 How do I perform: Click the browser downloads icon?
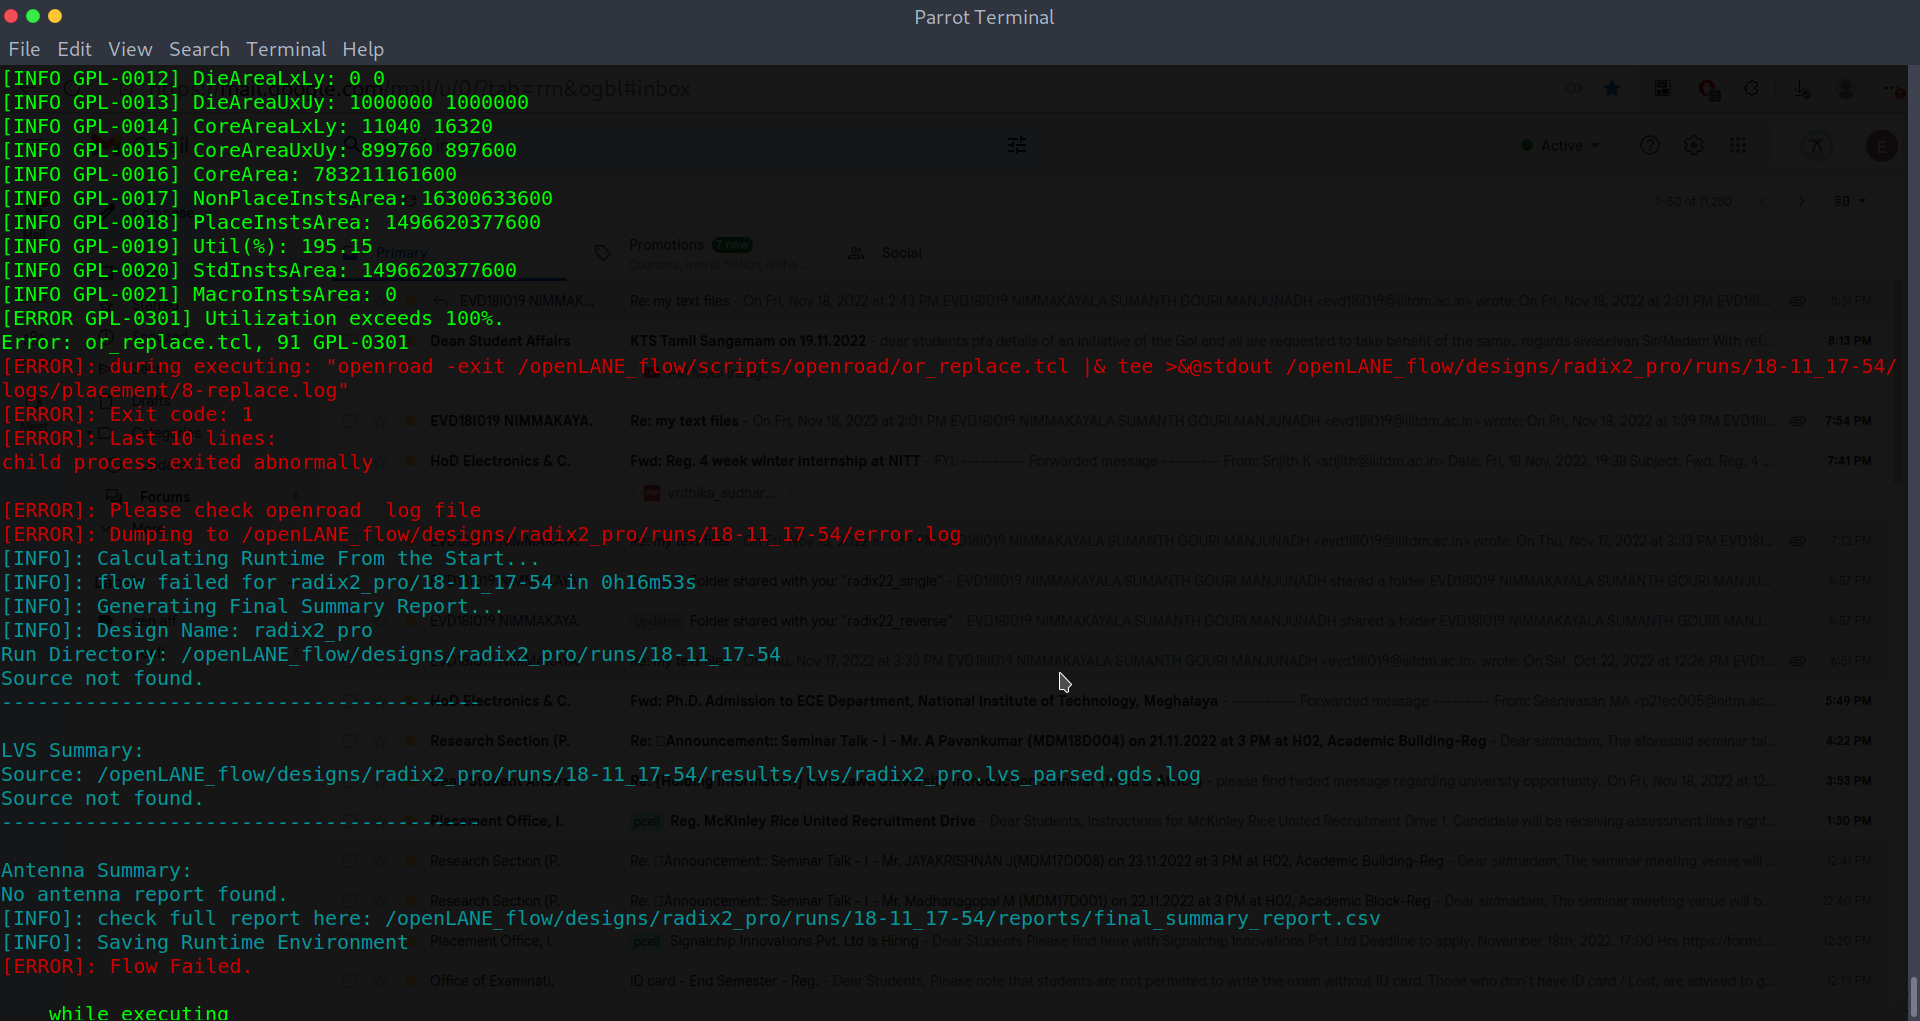pos(1802,88)
